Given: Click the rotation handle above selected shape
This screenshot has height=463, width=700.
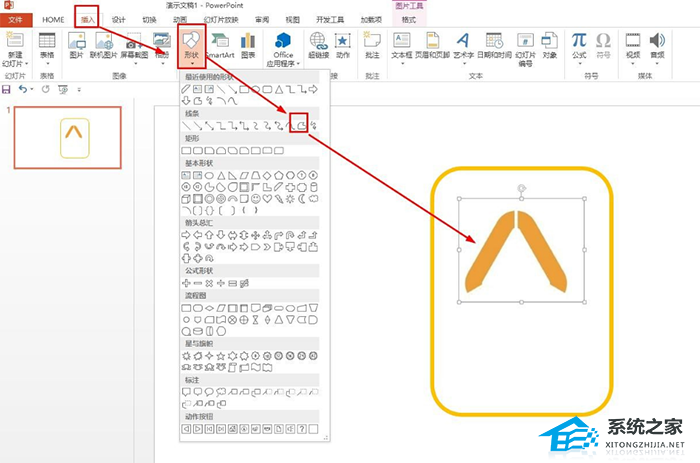Looking at the screenshot, I should coord(520,188).
